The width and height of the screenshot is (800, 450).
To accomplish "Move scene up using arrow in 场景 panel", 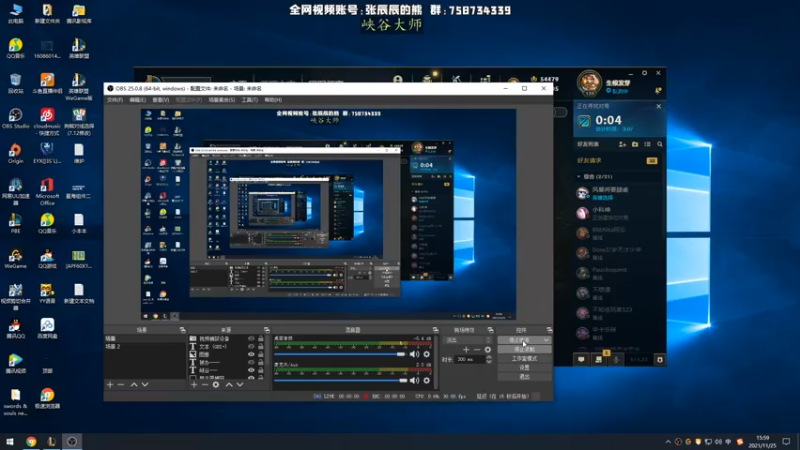I will (x=134, y=384).
